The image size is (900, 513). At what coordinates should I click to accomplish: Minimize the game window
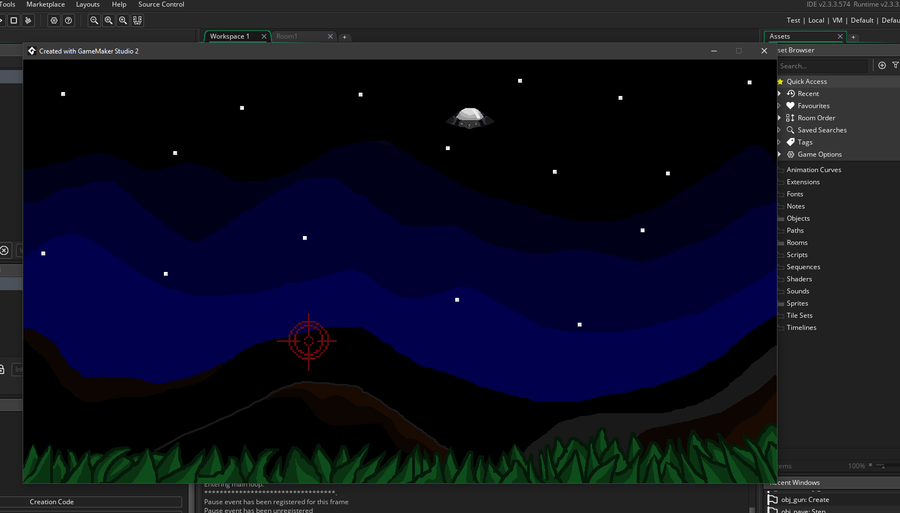click(713, 51)
